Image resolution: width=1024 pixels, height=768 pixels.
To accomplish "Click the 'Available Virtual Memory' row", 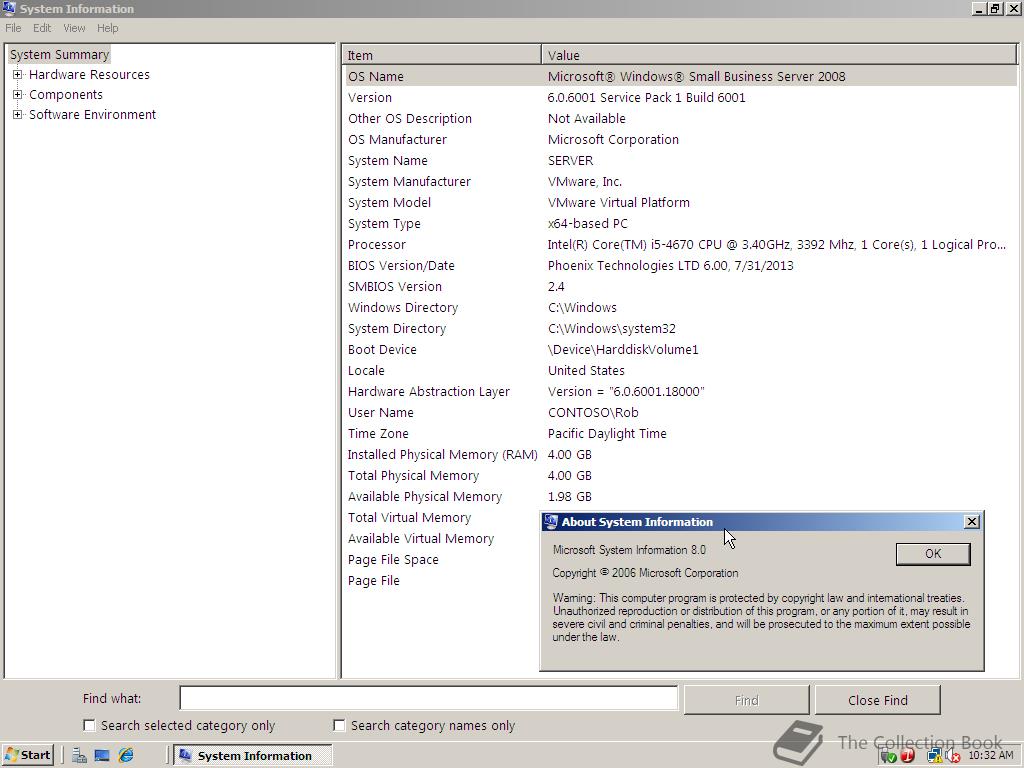I will tap(421, 539).
